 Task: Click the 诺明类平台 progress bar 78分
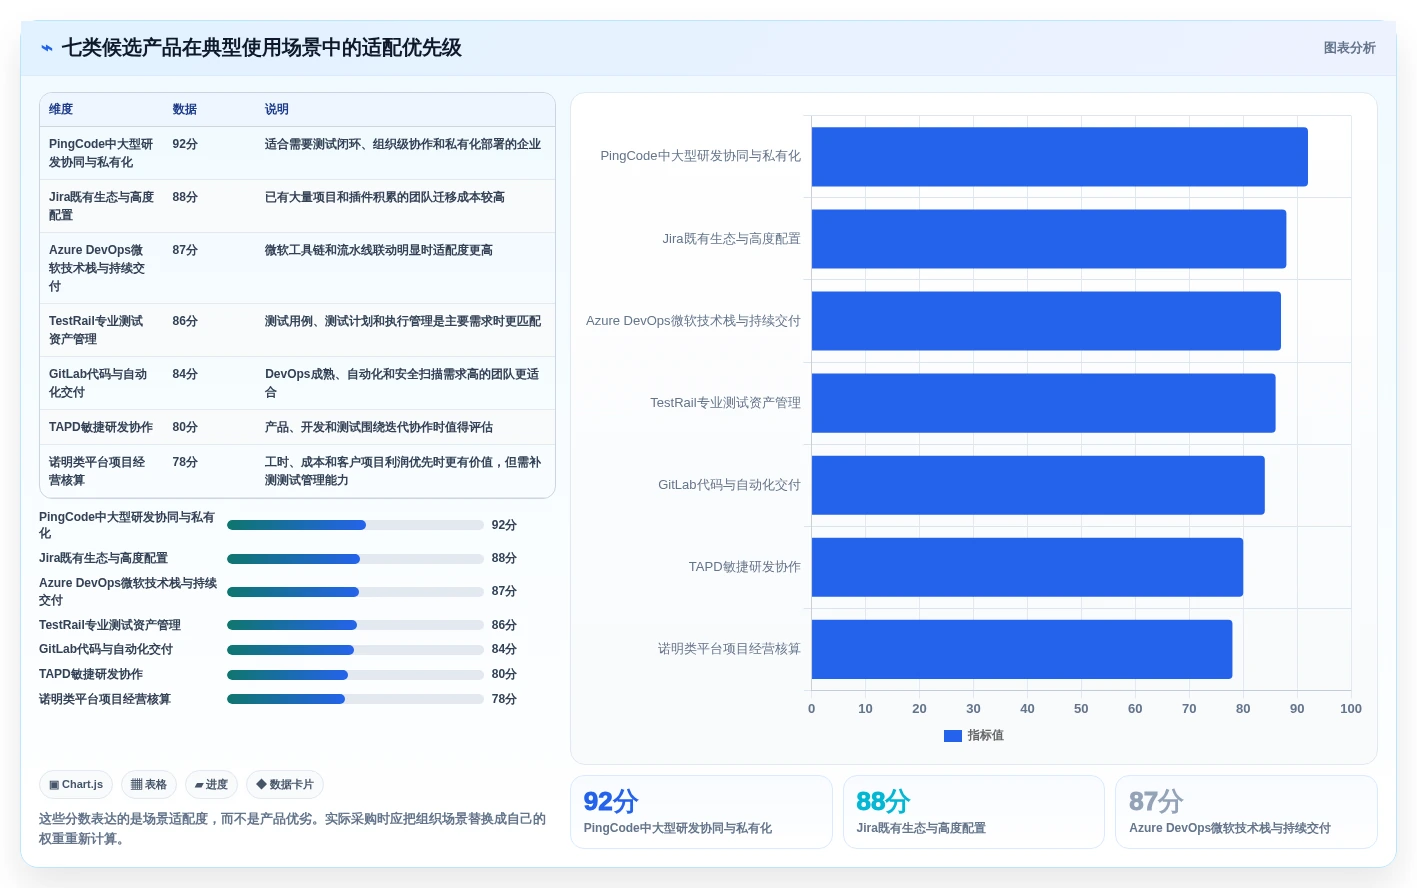pos(355,699)
